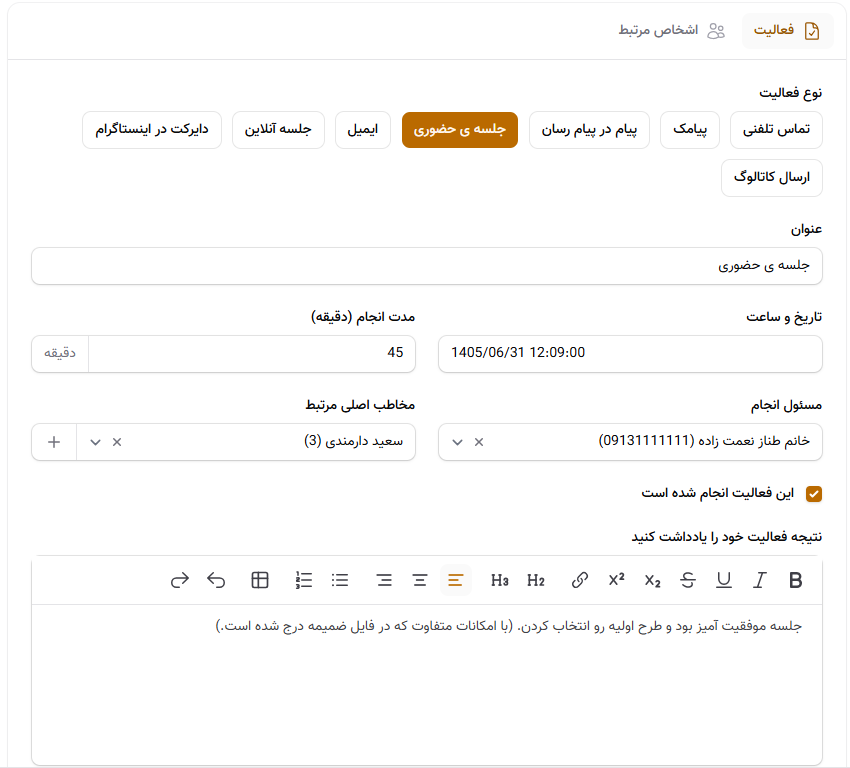Click the عنوان title input field
The height and width of the screenshot is (768, 850).
(427, 266)
